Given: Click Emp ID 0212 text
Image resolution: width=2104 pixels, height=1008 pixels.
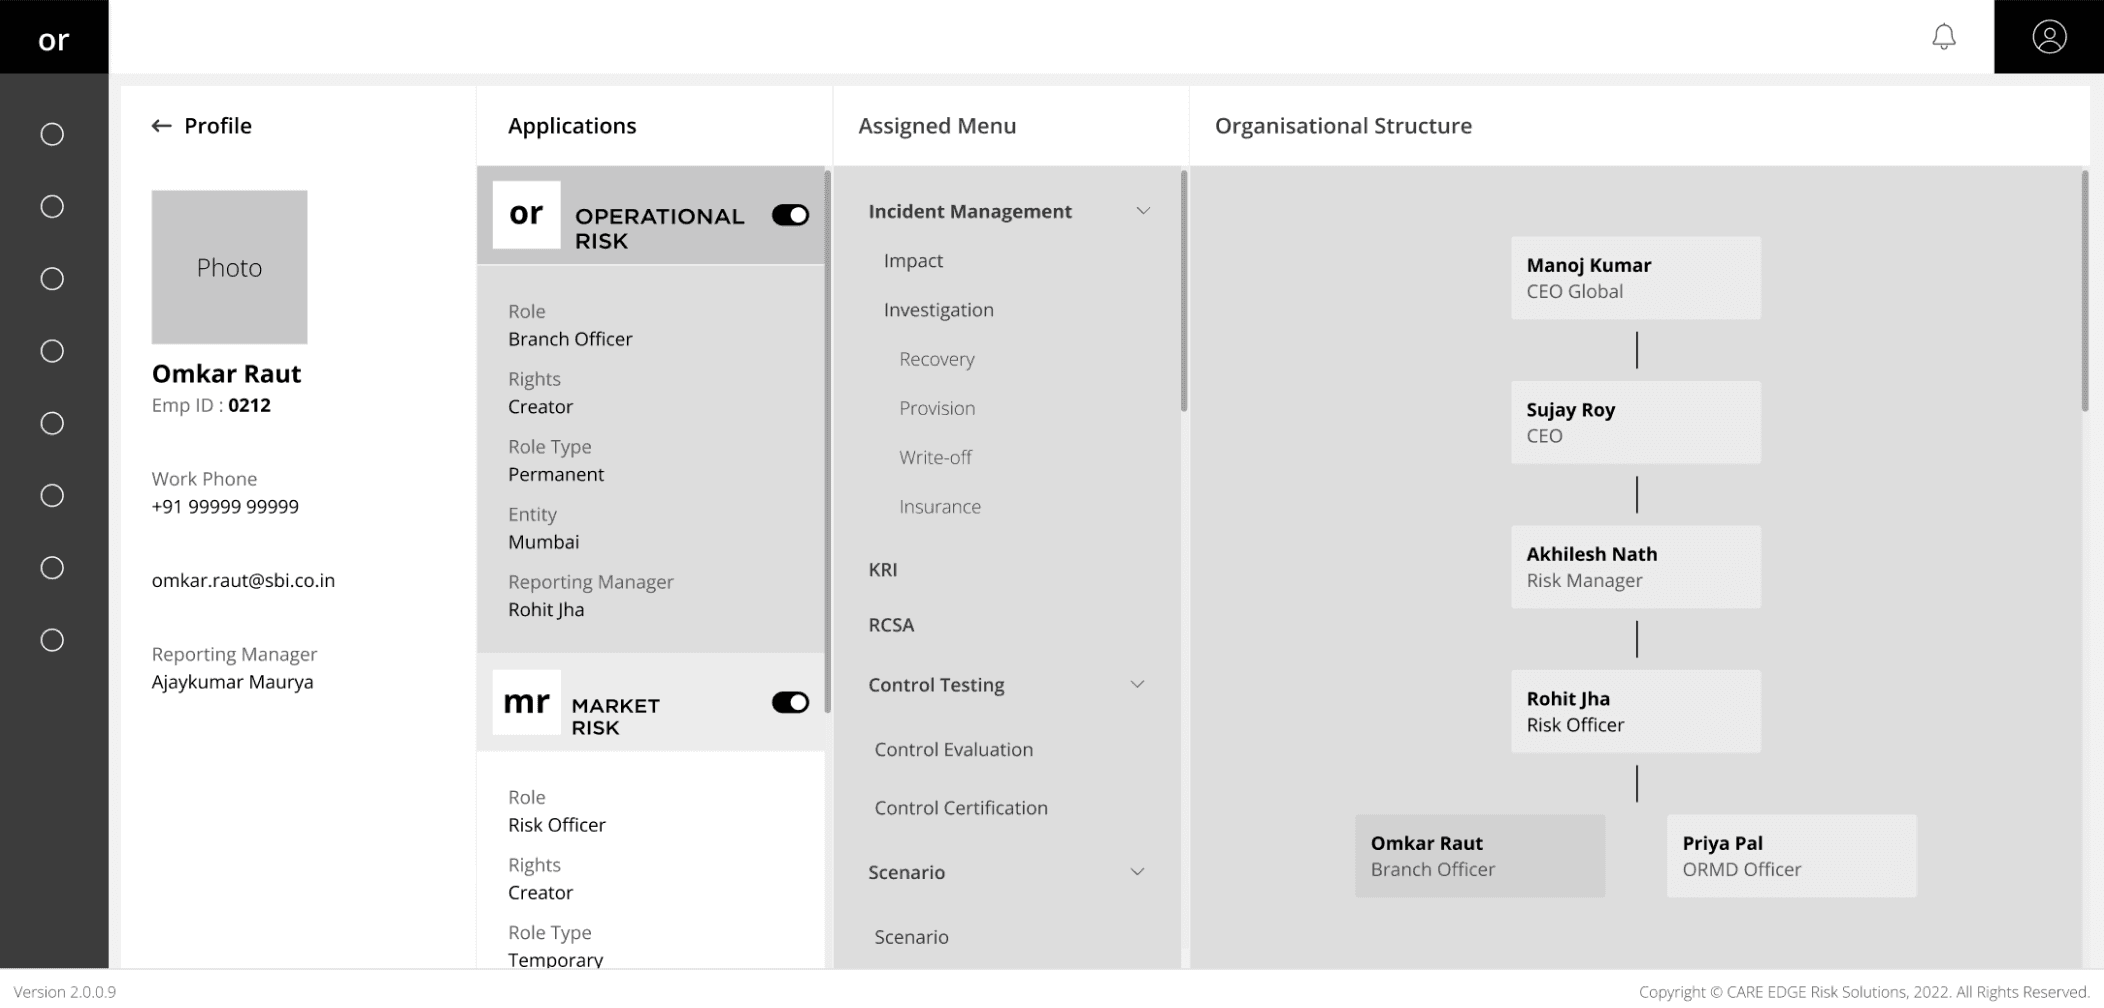Looking at the screenshot, I should click(x=211, y=405).
